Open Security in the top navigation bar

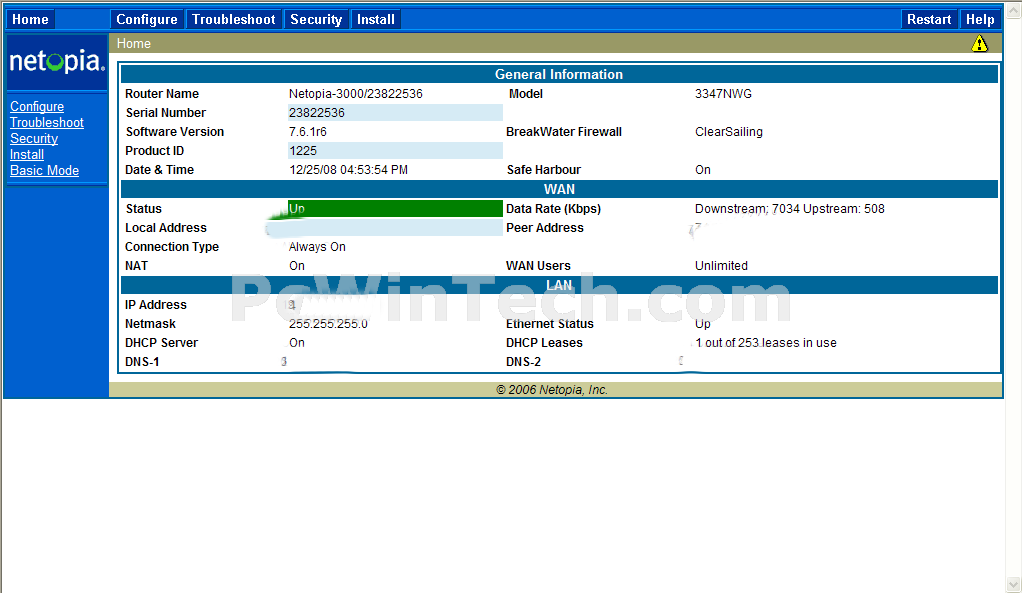coord(316,20)
